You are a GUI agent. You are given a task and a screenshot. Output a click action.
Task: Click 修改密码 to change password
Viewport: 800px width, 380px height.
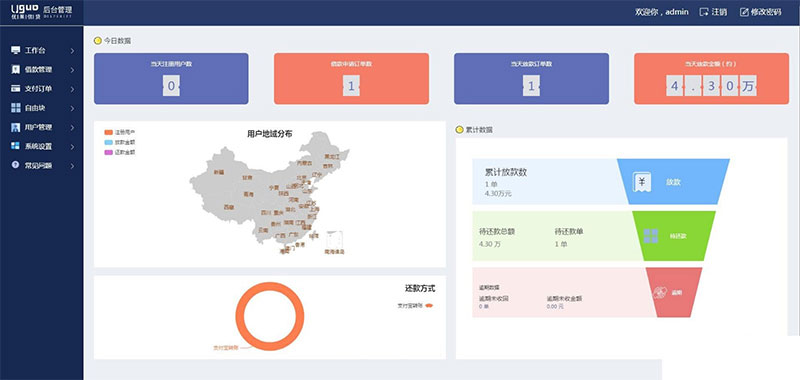pyautogui.click(x=761, y=12)
